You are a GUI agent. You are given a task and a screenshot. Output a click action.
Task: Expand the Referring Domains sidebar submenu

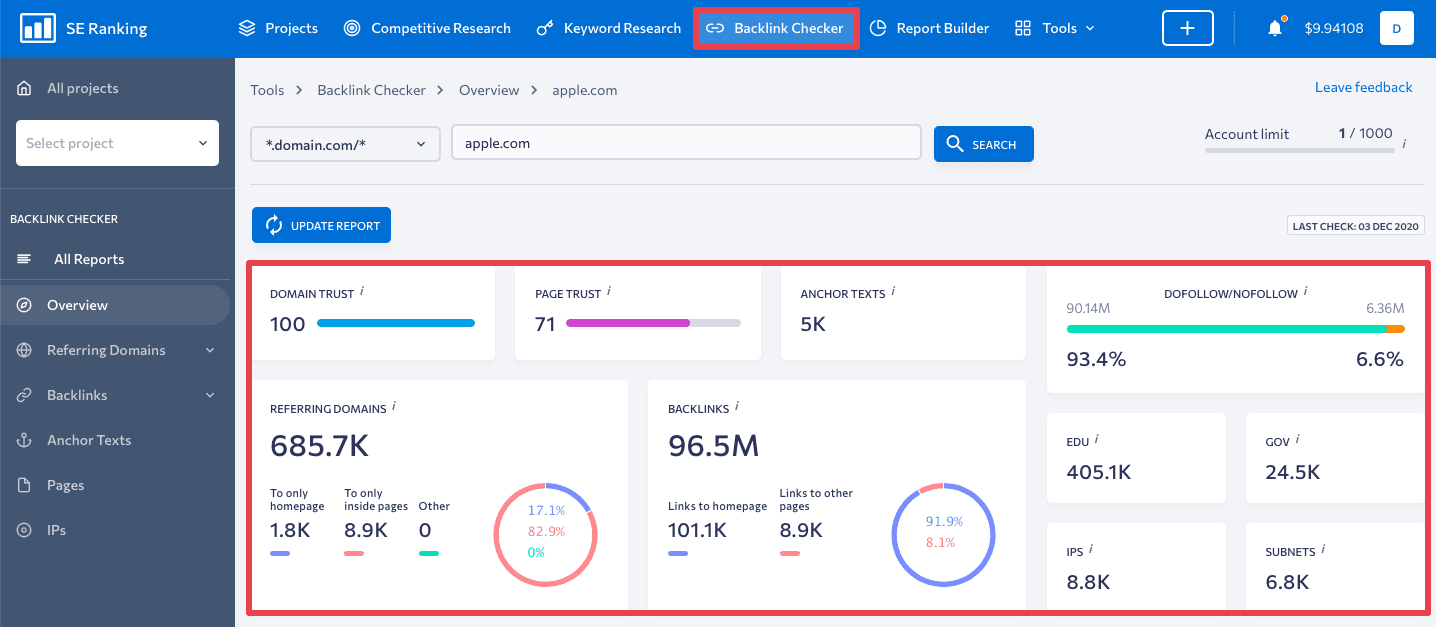(210, 350)
